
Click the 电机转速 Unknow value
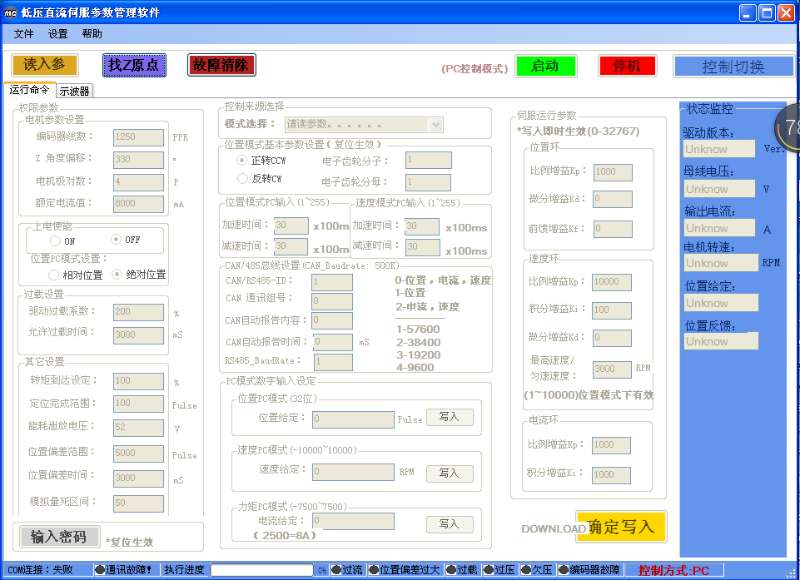721,263
